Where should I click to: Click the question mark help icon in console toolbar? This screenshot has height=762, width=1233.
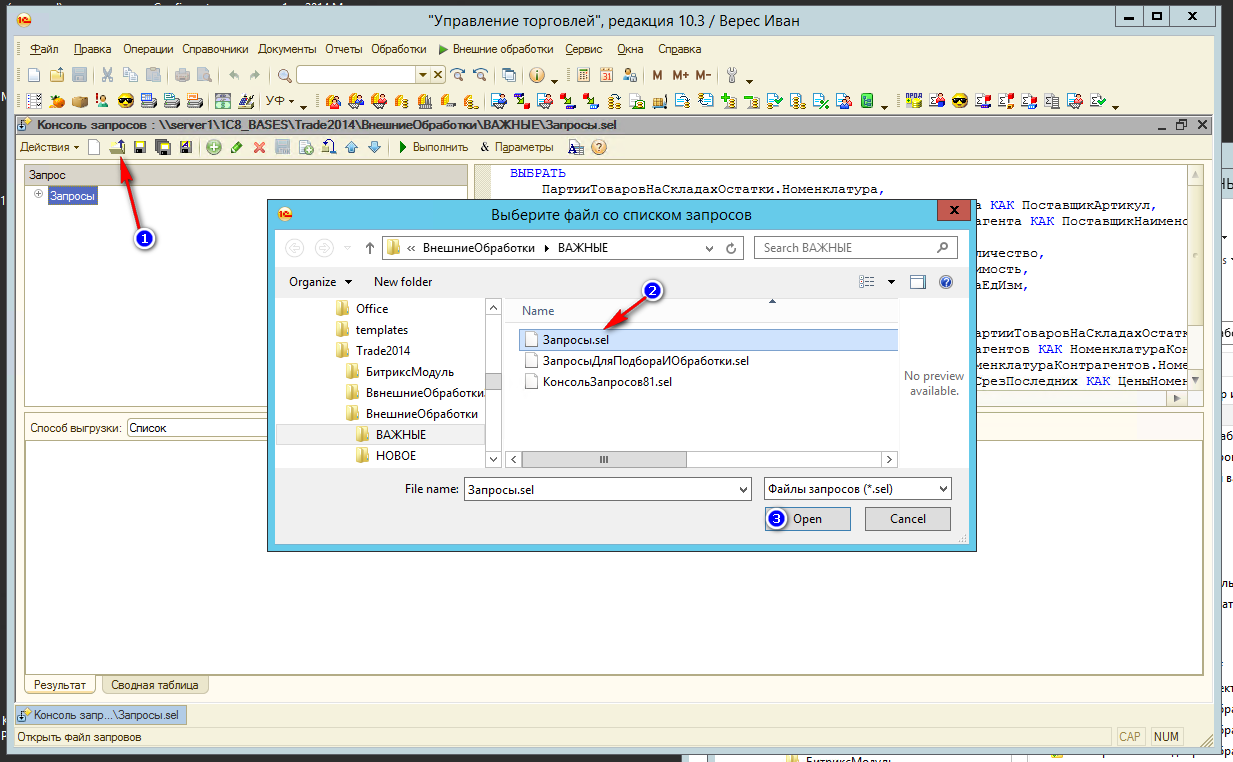[x=599, y=147]
